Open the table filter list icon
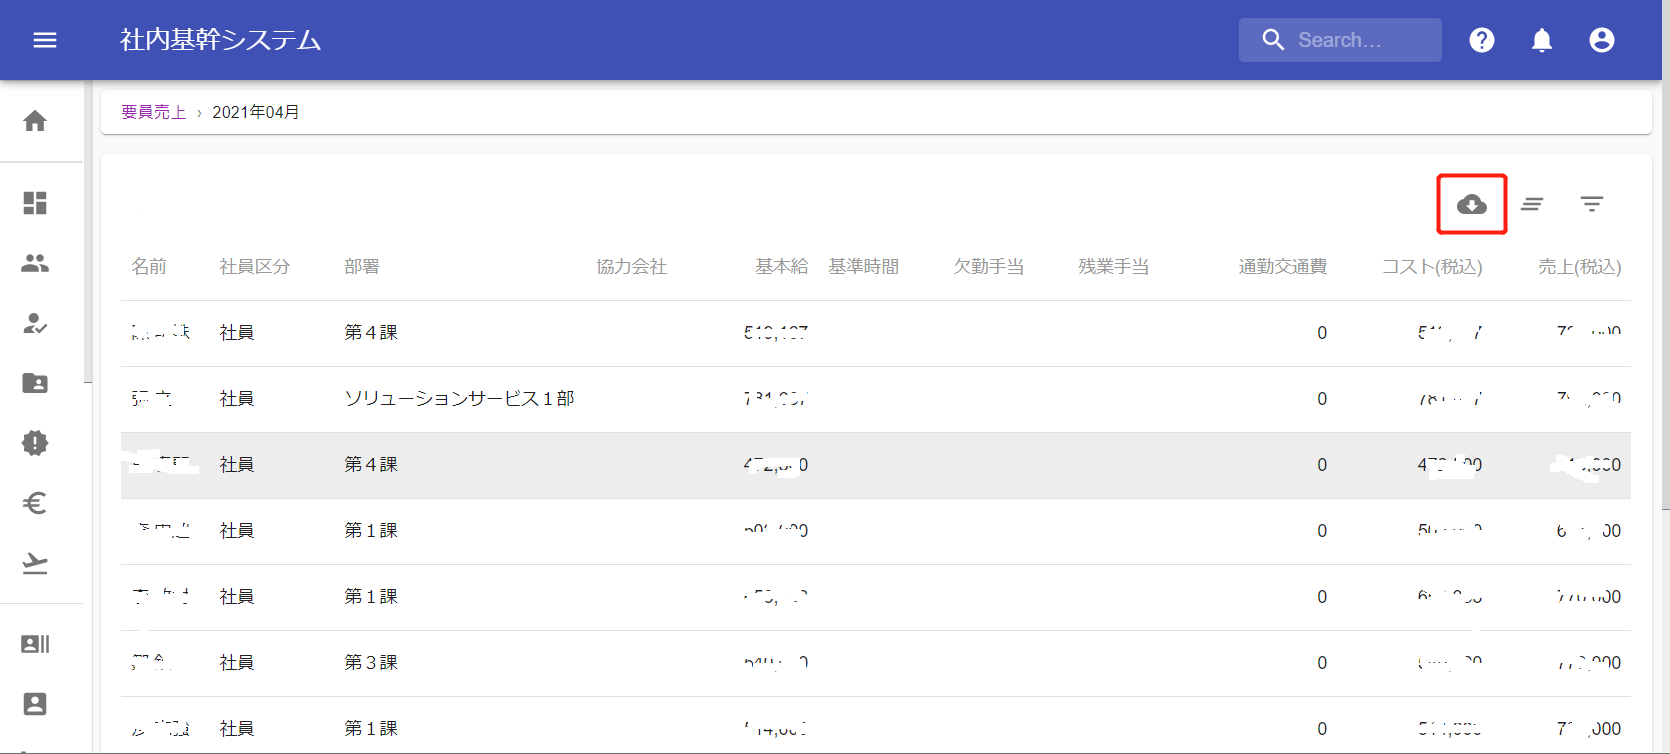 coord(1591,204)
